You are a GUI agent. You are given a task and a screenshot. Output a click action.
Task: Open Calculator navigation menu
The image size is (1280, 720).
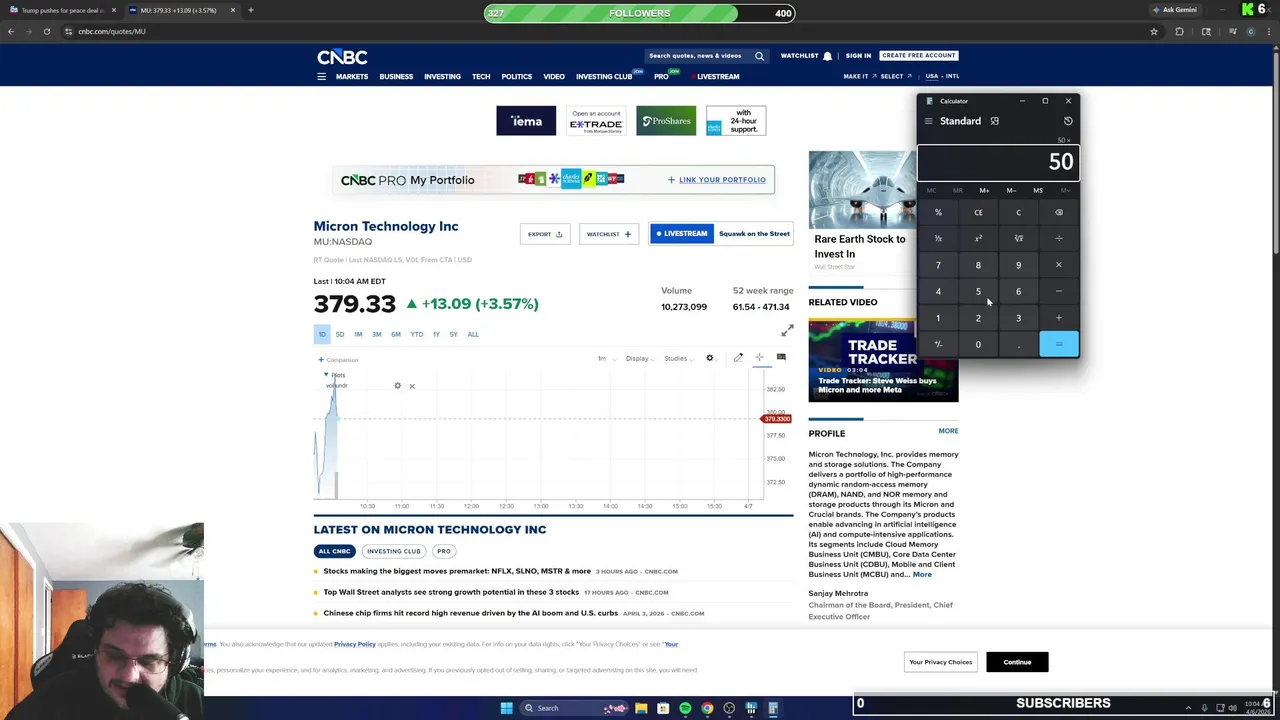[928, 121]
